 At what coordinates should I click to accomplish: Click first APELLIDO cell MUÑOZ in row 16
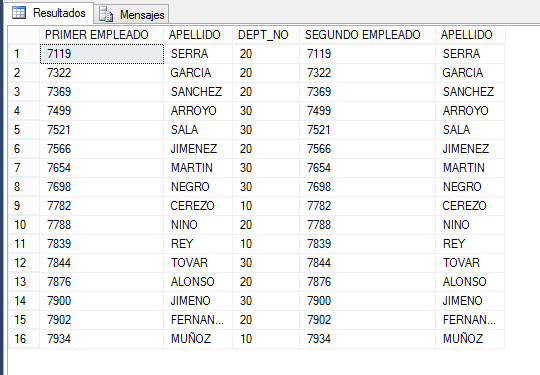(198, 339)
